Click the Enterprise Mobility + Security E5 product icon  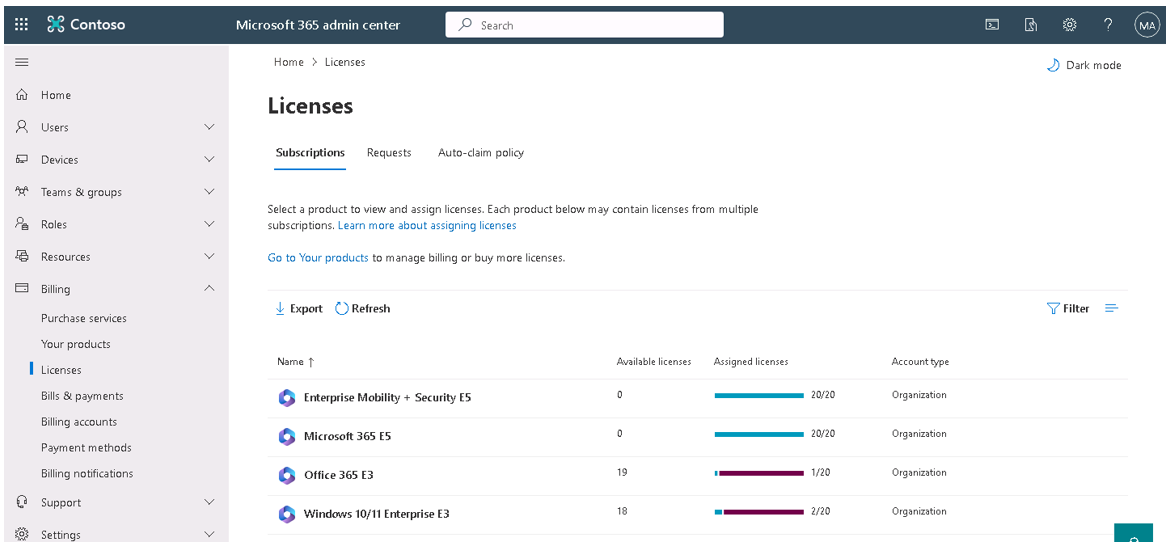pyautogui.click(x=287, y=398)
